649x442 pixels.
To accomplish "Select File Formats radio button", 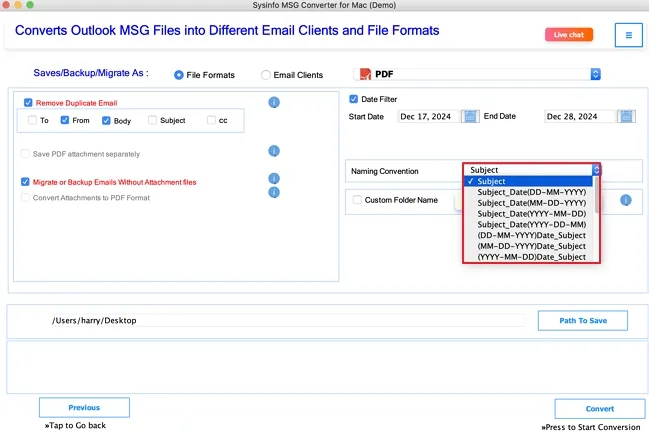I will 179,75.
